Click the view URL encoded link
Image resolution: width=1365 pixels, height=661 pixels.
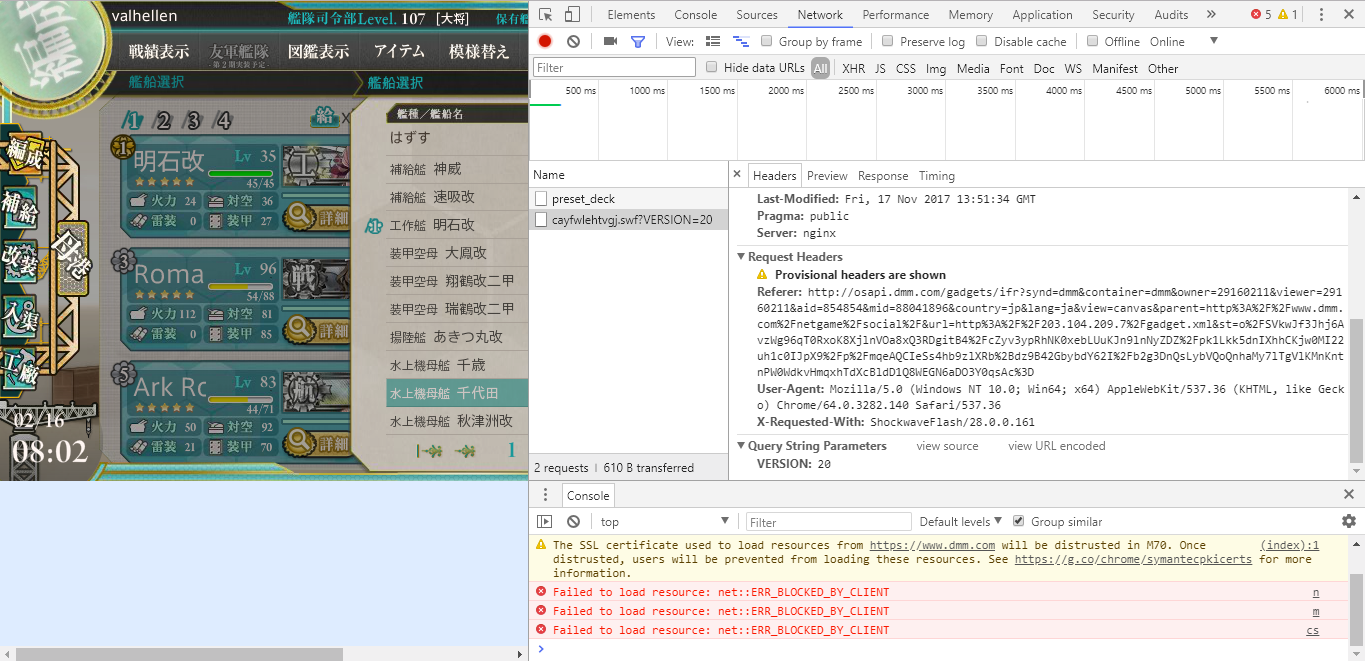coord(1056,446)
